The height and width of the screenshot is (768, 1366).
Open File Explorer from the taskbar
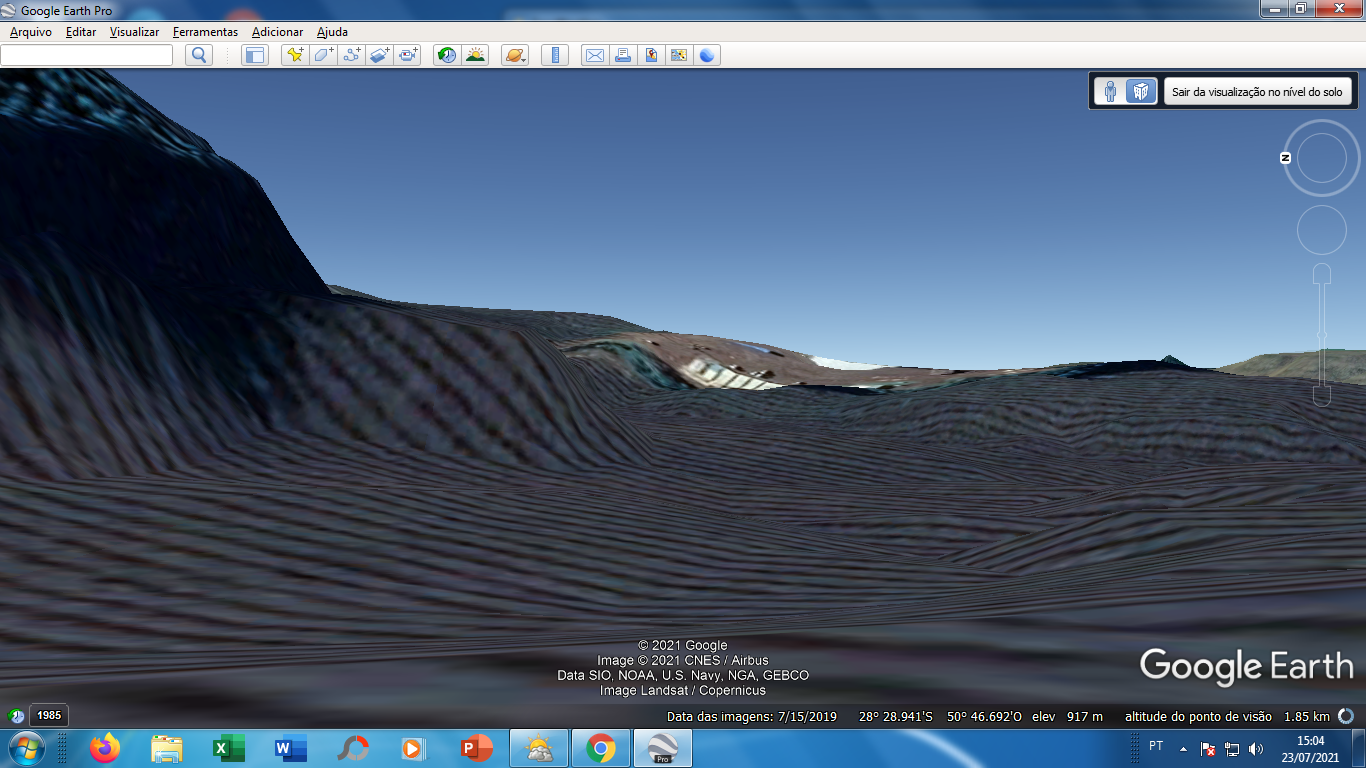click(166, 748)
